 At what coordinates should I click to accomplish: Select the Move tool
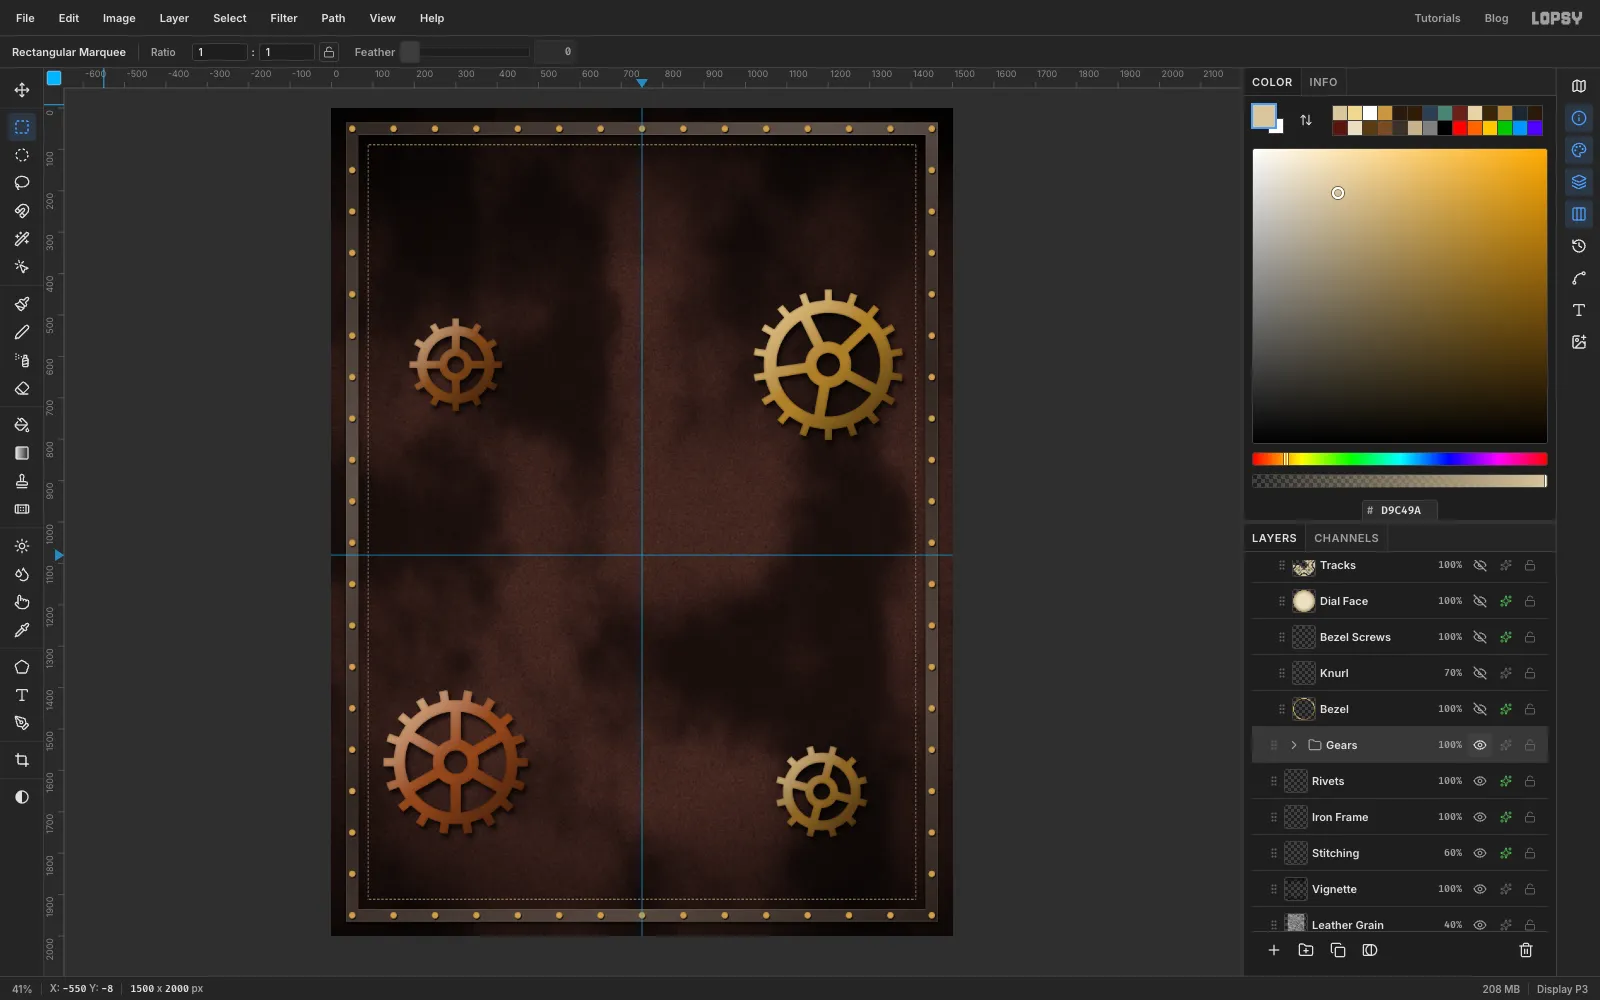tap(22, 90)
